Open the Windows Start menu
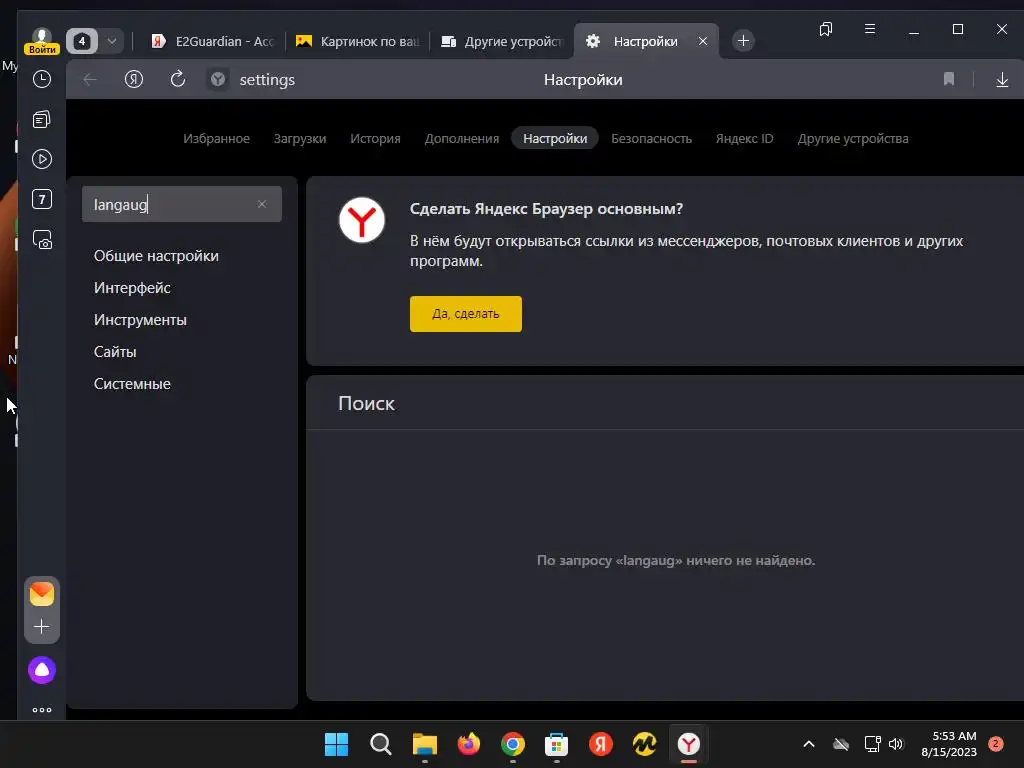This screenshot has height=768, width=1024. [x=337, y=744]
